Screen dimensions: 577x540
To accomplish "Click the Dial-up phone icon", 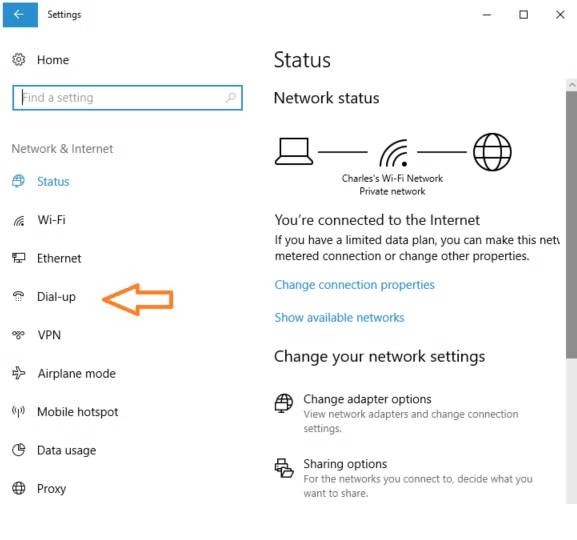I will (18, 296).
